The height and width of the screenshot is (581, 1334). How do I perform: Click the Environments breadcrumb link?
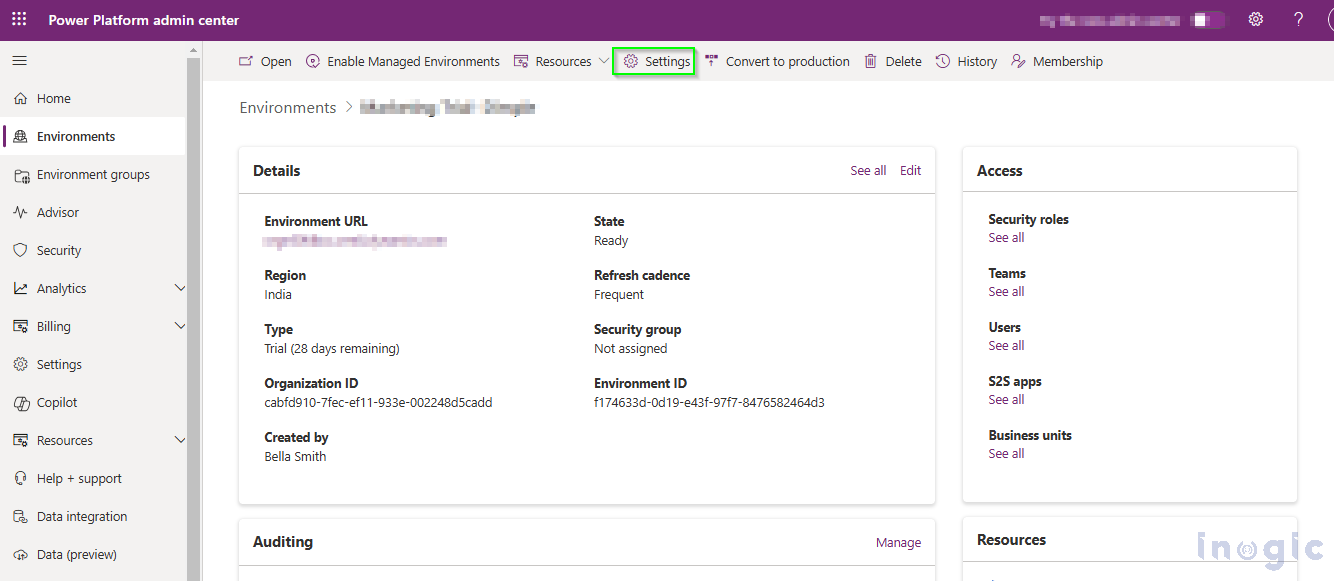click(288, 108)
